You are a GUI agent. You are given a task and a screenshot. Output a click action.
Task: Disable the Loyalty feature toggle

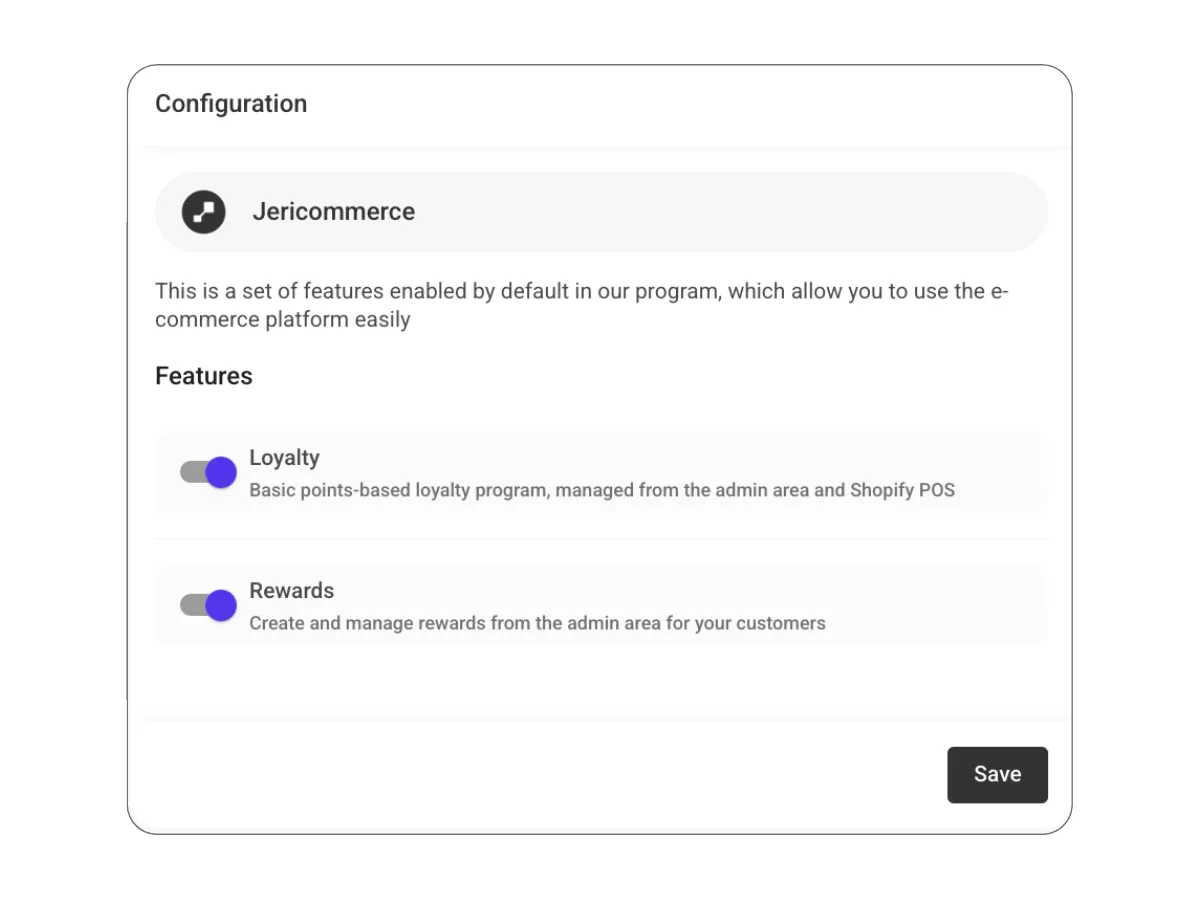click(208, 472)
